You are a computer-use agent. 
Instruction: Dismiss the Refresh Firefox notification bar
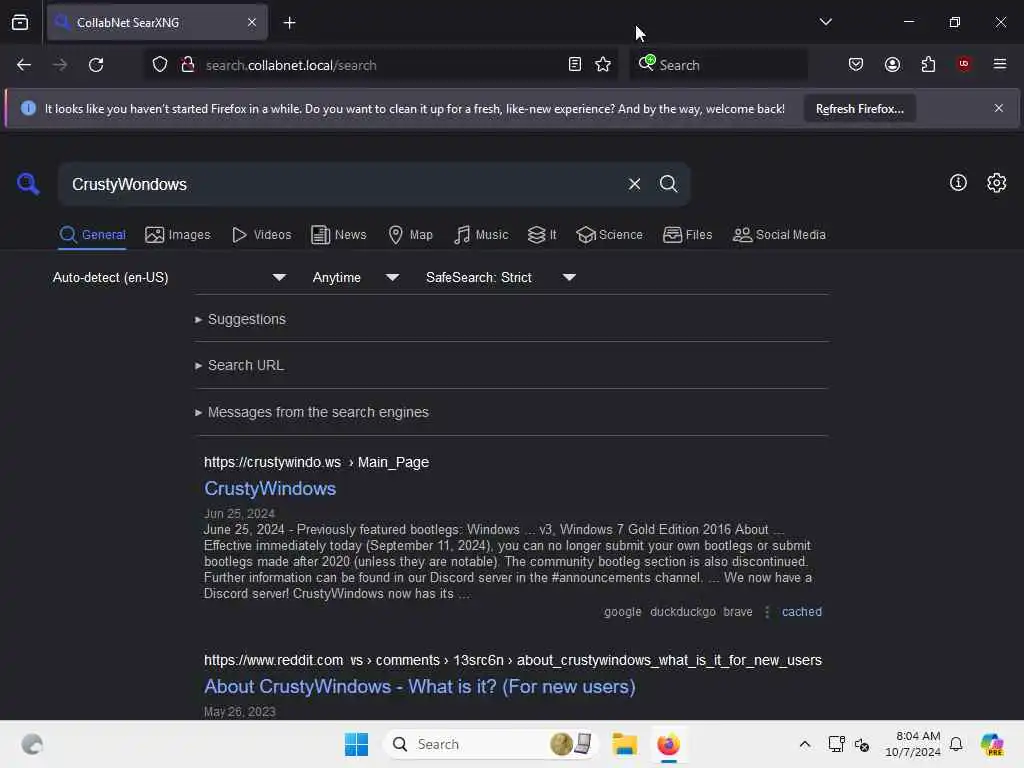coord(999,108)
